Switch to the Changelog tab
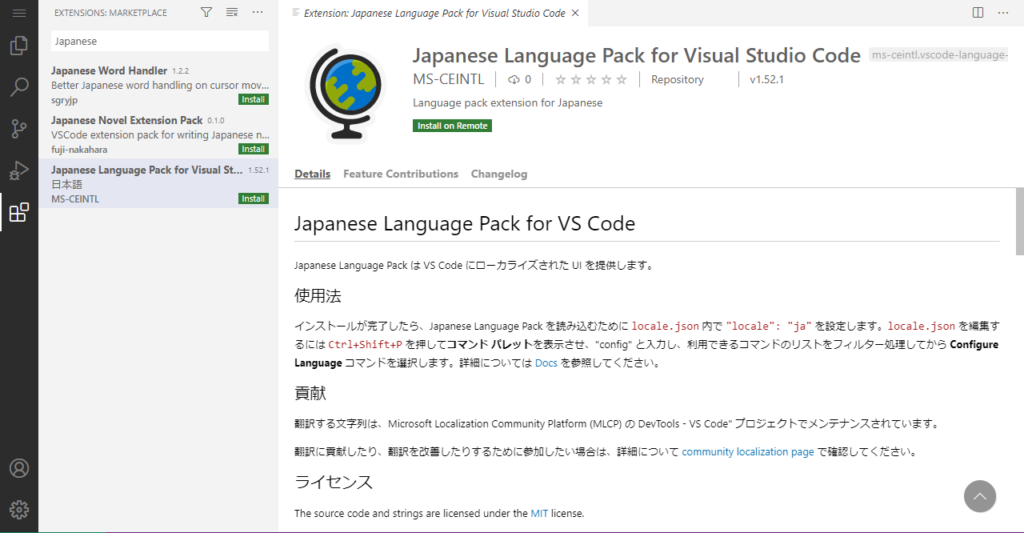This screenshot has width=1024, height=533. (x=498, y=174)
